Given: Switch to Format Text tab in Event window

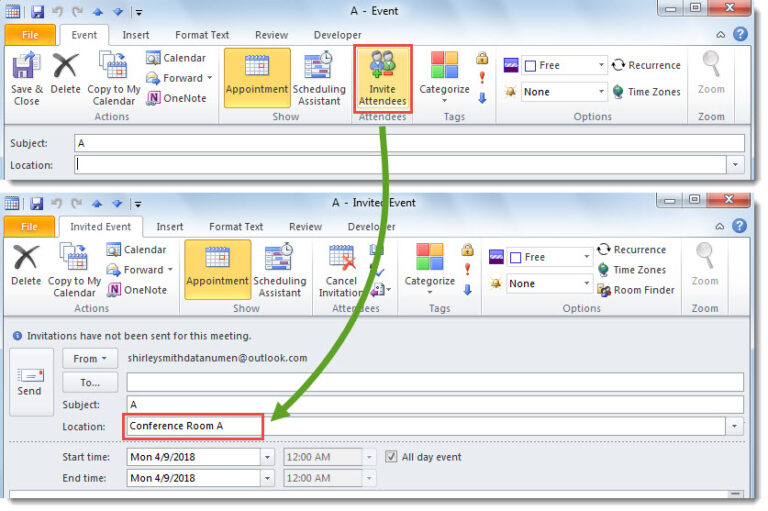Looking at the screenshot, I should [x=202, y=35].
